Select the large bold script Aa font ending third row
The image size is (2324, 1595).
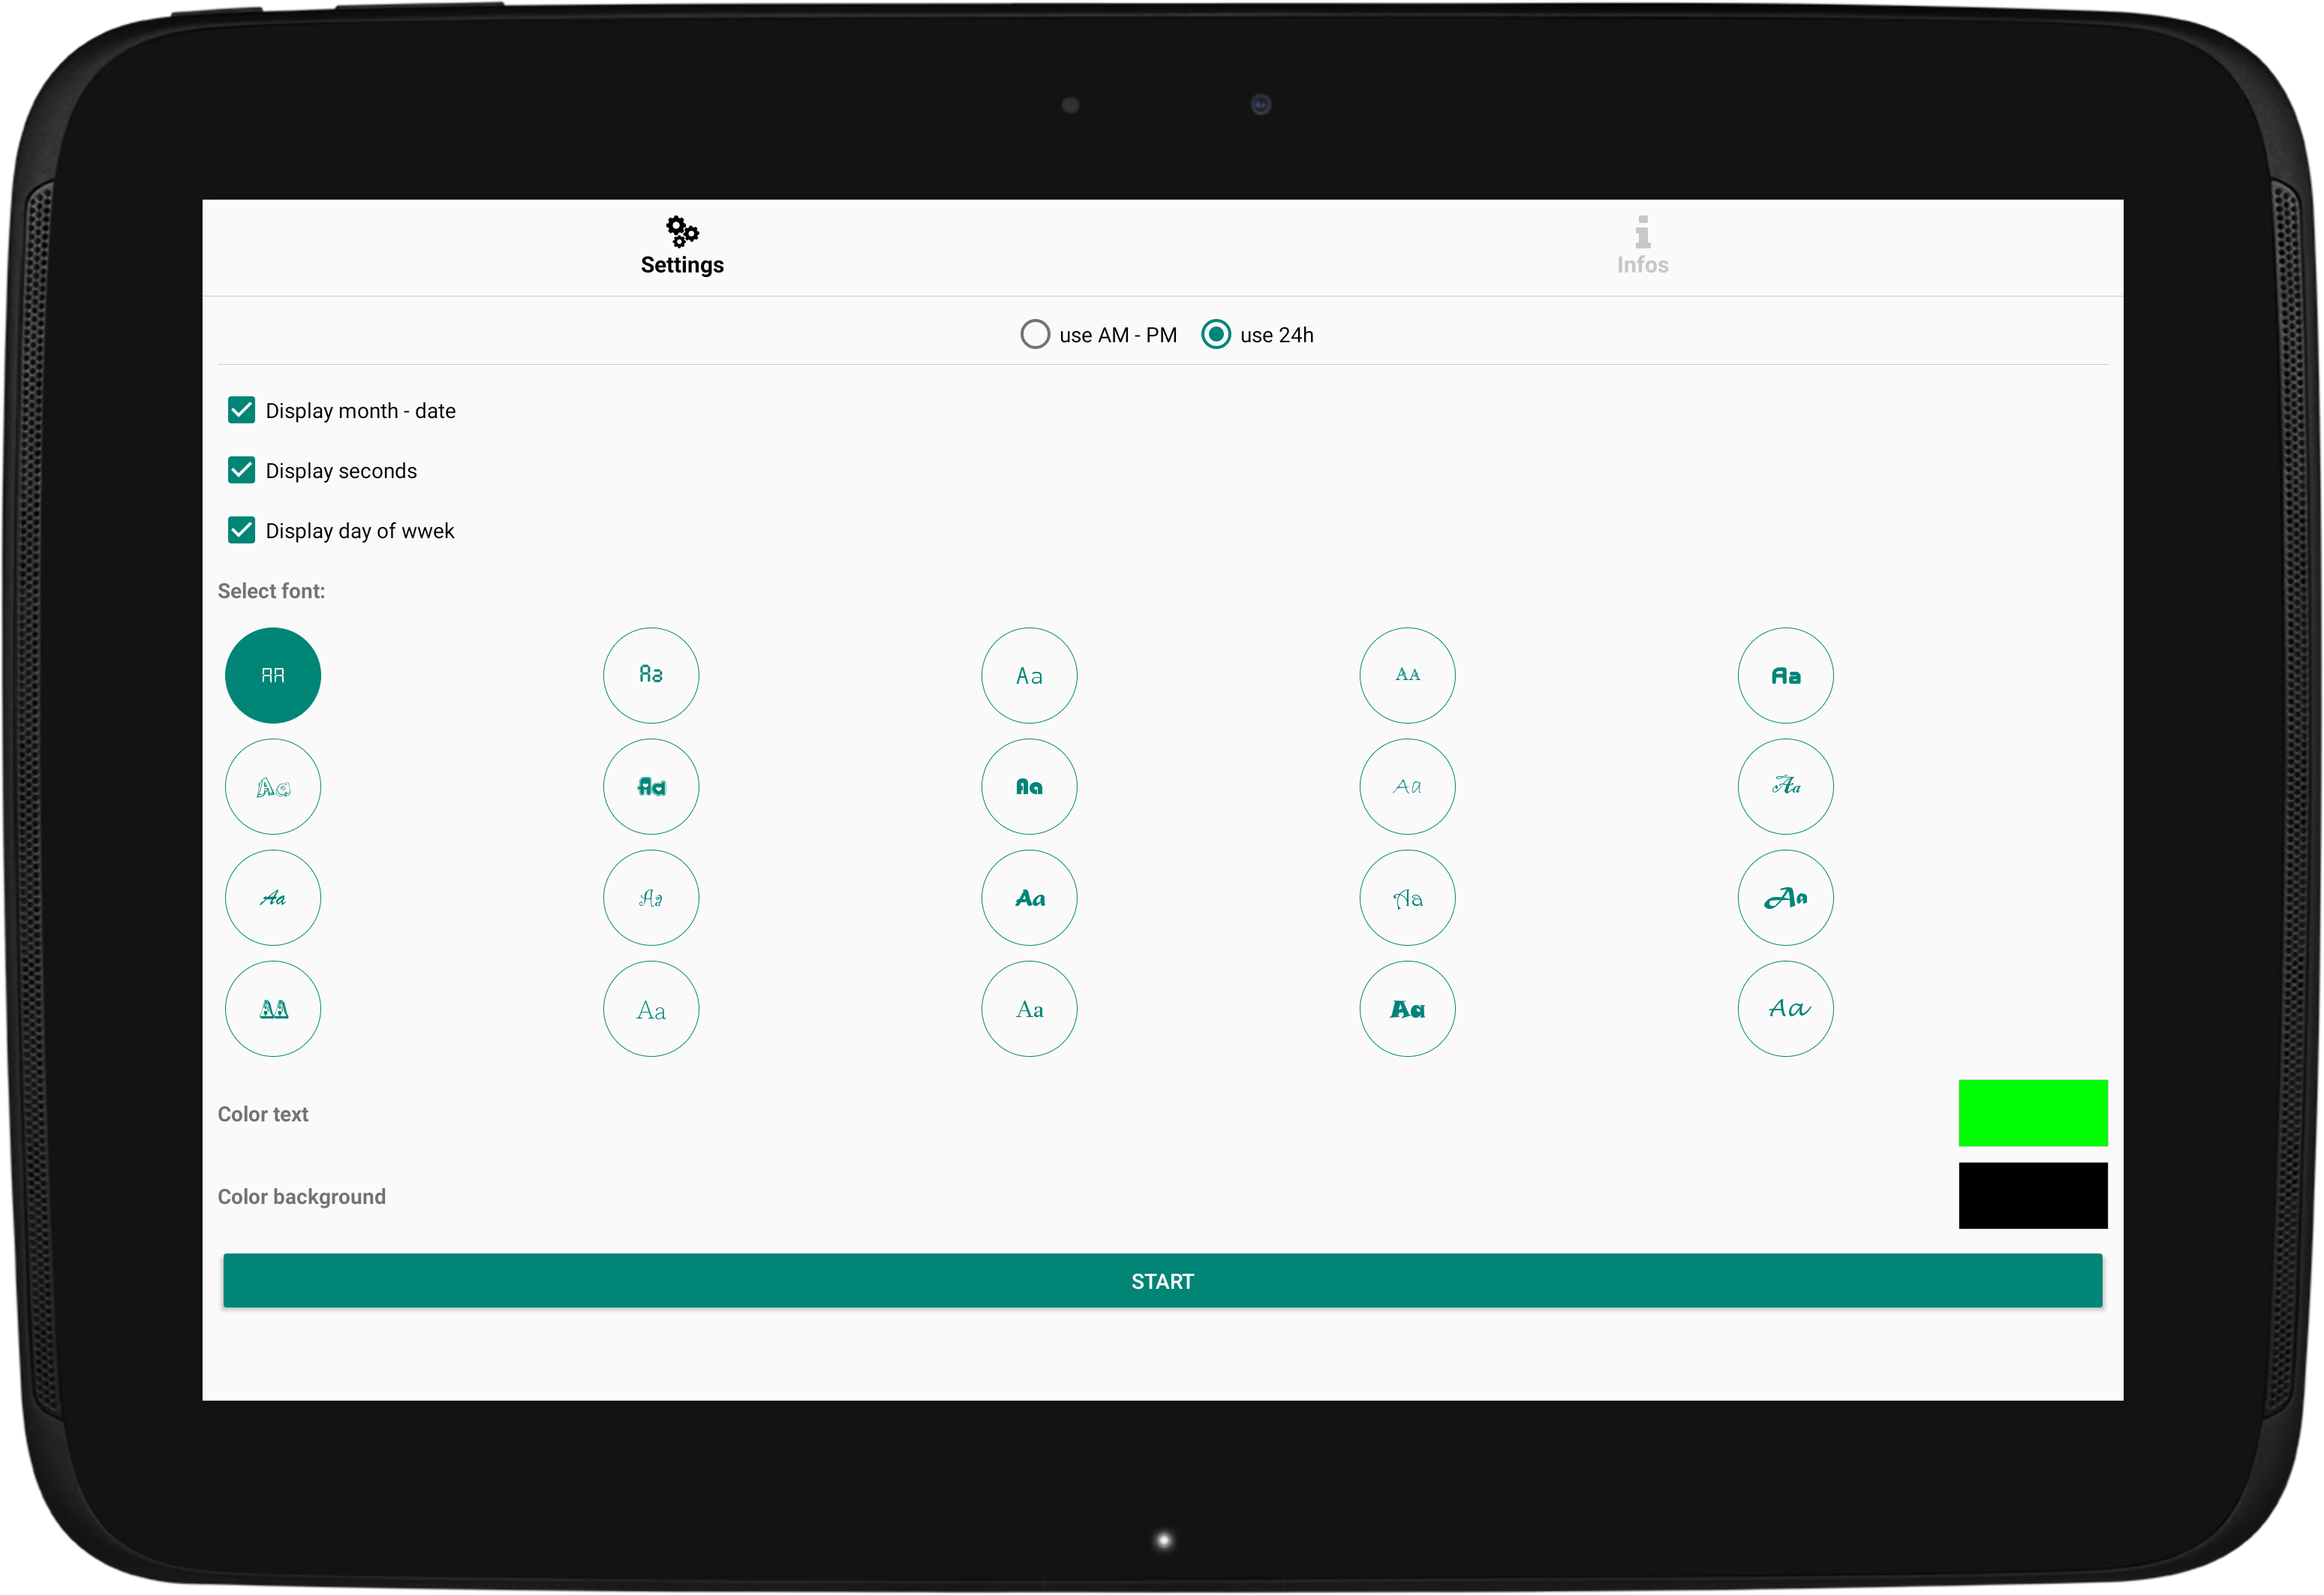[1785, 898]
